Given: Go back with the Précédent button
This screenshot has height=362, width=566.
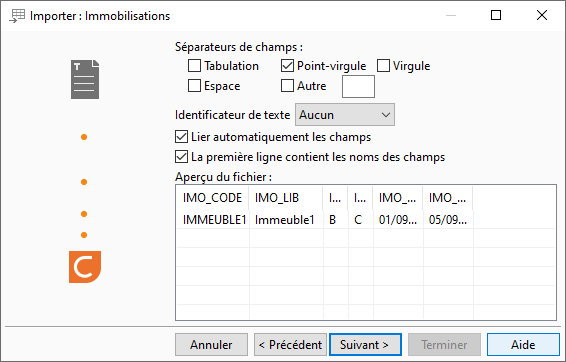Looking at the screenshot, I should (x=291, y=345).
